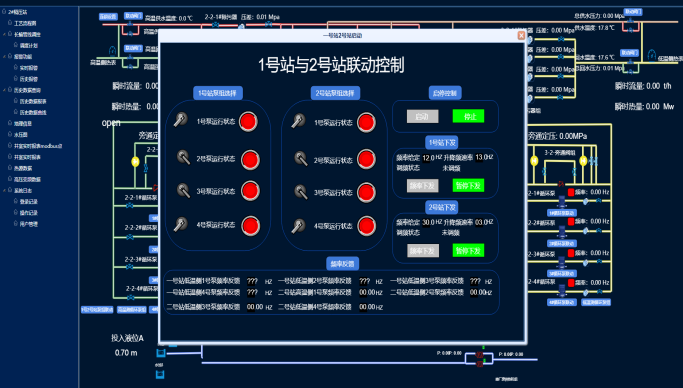Screen dimensions: 683x388
Task: Click the icon beside 水压图 in sidebar
Action: pos(10,134)
